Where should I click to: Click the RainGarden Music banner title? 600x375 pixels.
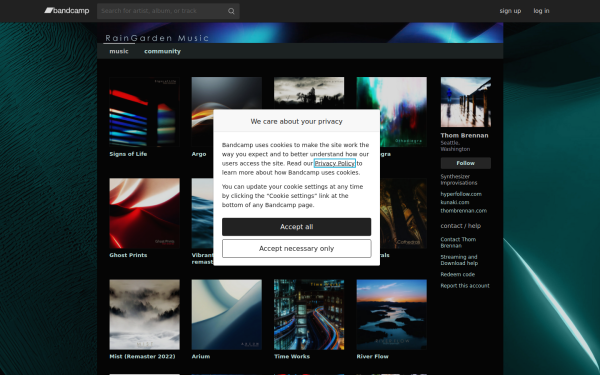click(x=157, y=38)
